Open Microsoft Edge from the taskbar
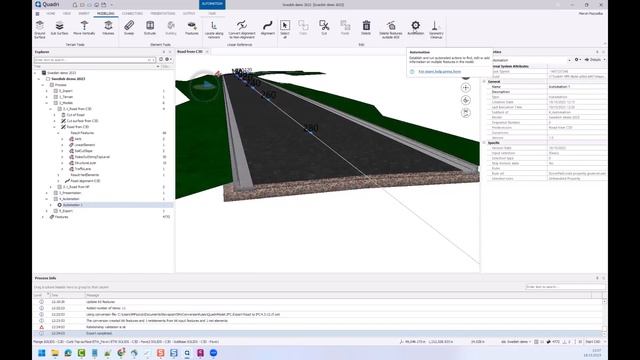 point(68,353)
